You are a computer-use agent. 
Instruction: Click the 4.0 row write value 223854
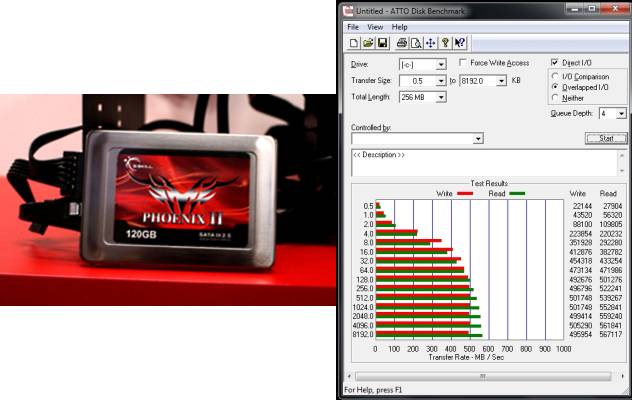point(580,234)
